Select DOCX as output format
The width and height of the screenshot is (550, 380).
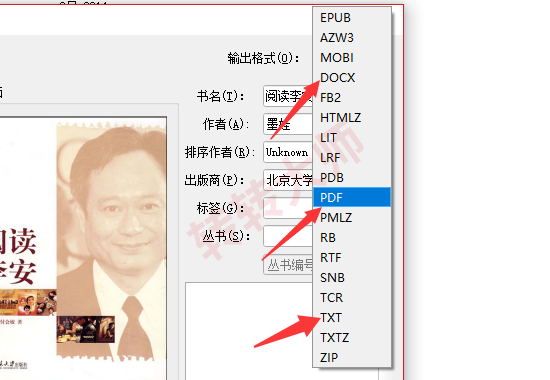click(352, 78)
